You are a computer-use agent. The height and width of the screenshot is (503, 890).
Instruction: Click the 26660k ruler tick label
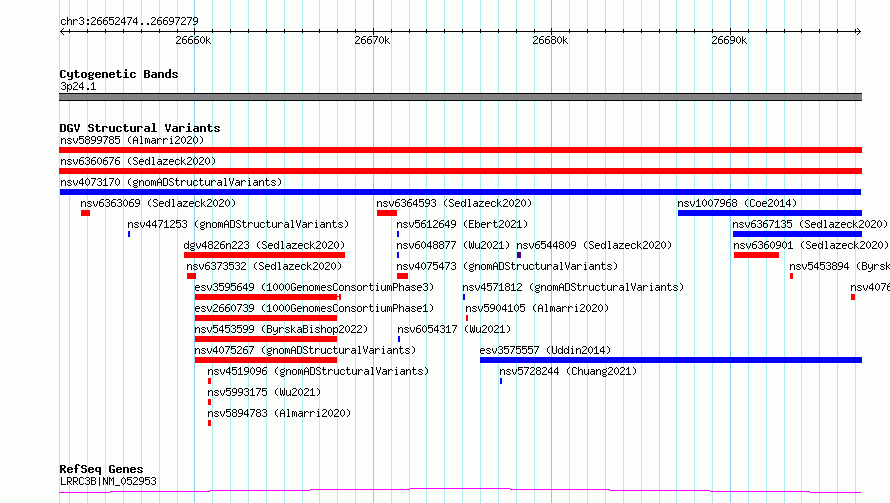click(193, 40)
